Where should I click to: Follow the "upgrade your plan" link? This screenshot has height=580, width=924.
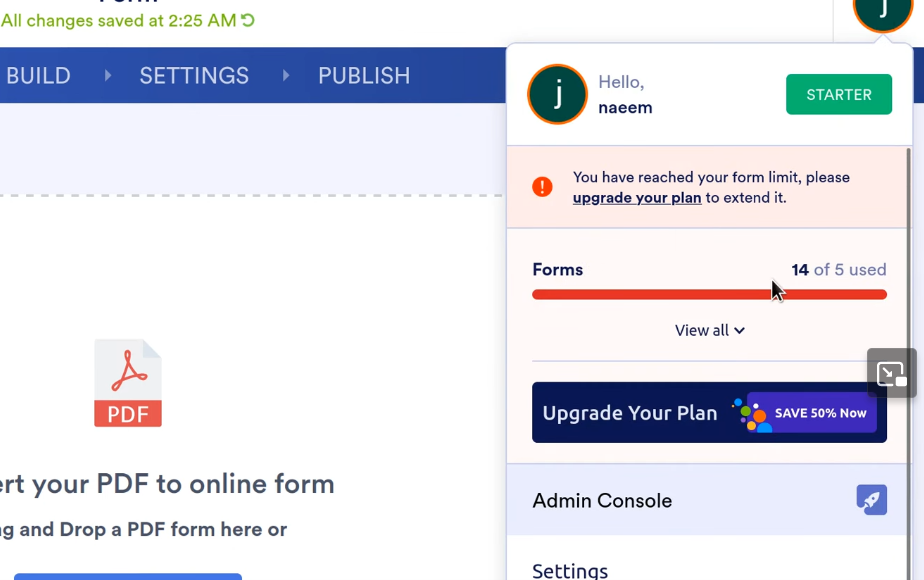[637, 198]
